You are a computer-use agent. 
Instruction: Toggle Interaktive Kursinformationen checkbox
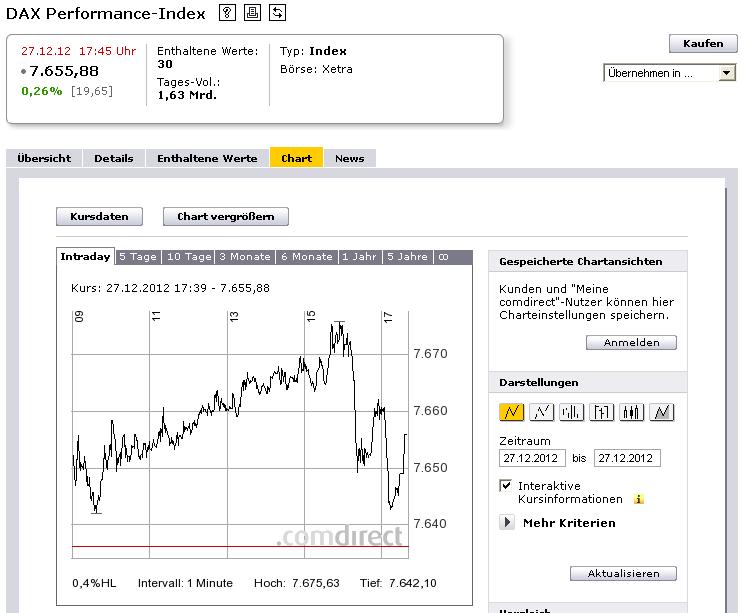click(505, 486)
